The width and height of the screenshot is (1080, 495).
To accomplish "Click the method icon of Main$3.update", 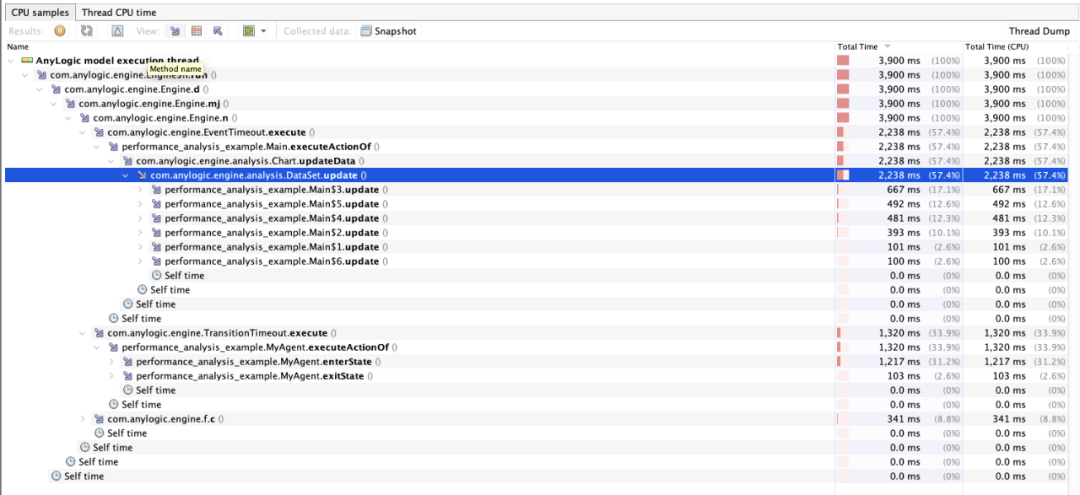I will coord(156,189).
